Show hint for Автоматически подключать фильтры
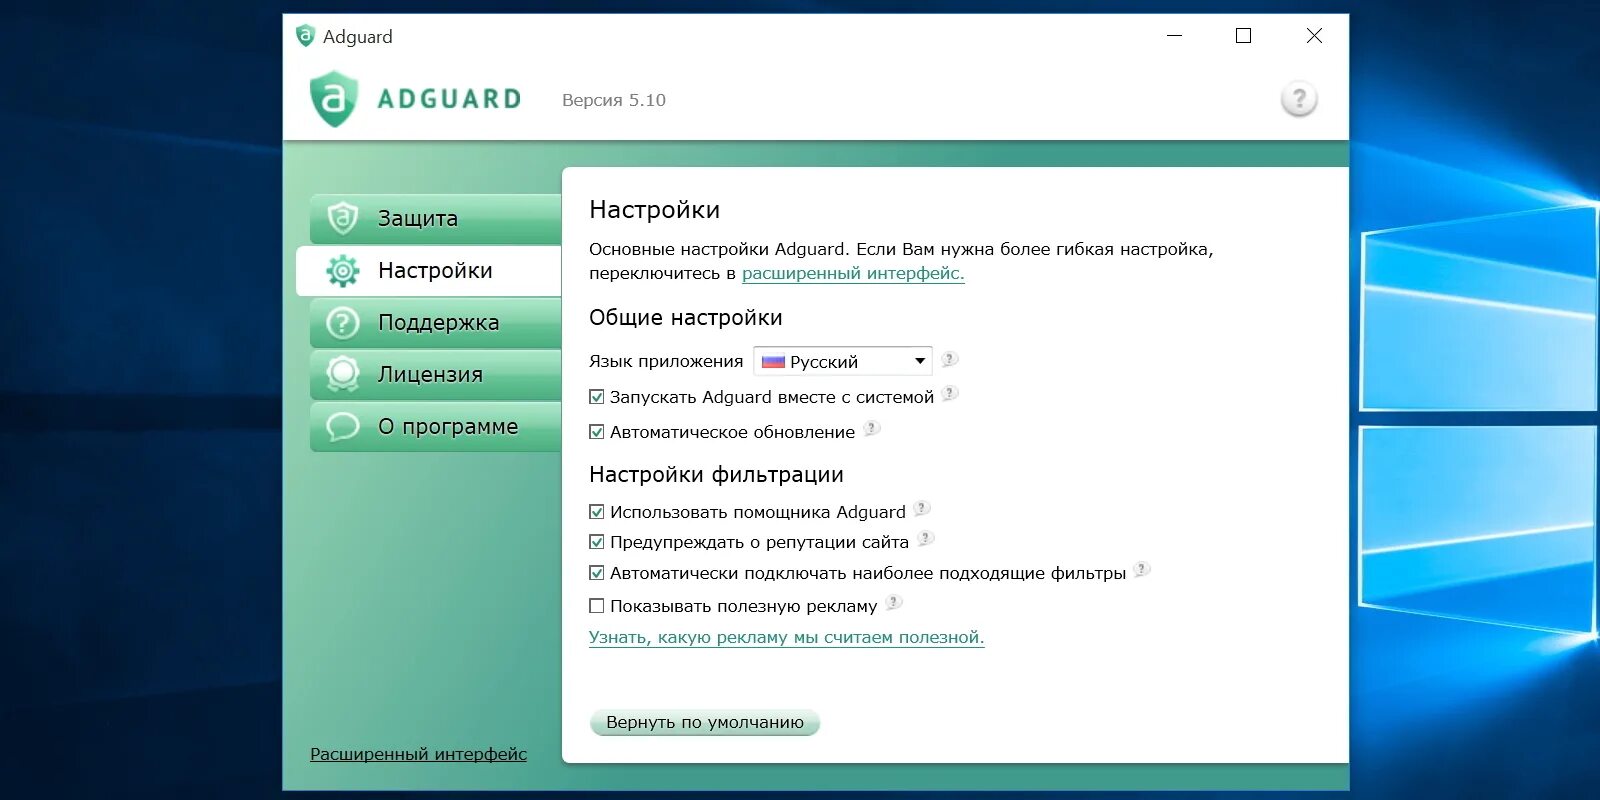Screen dimensions: 1600x800 point(1142,569)
